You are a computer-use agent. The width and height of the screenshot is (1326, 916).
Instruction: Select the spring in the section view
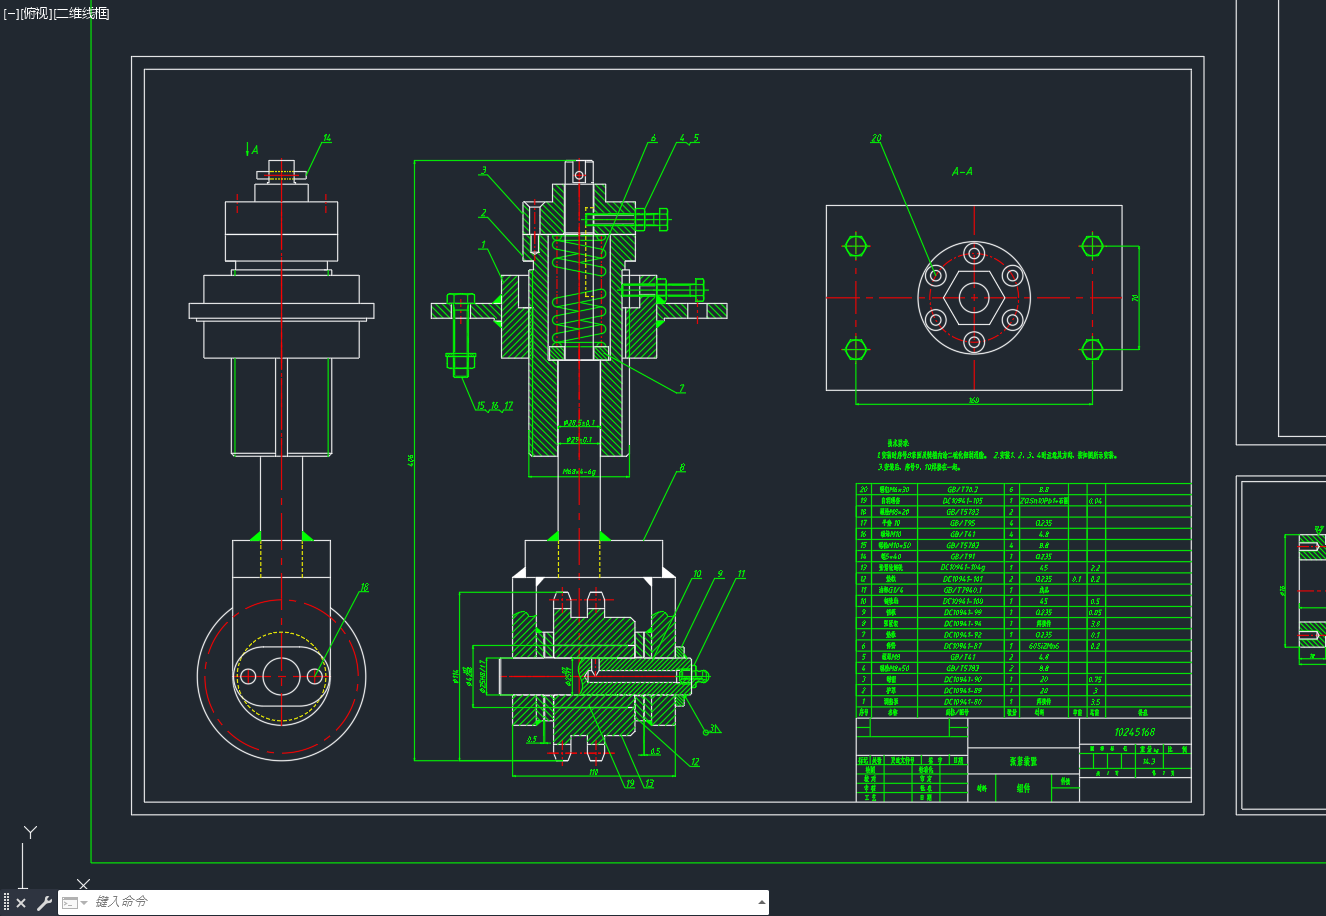pyautogui.click(x=580, y=292)
